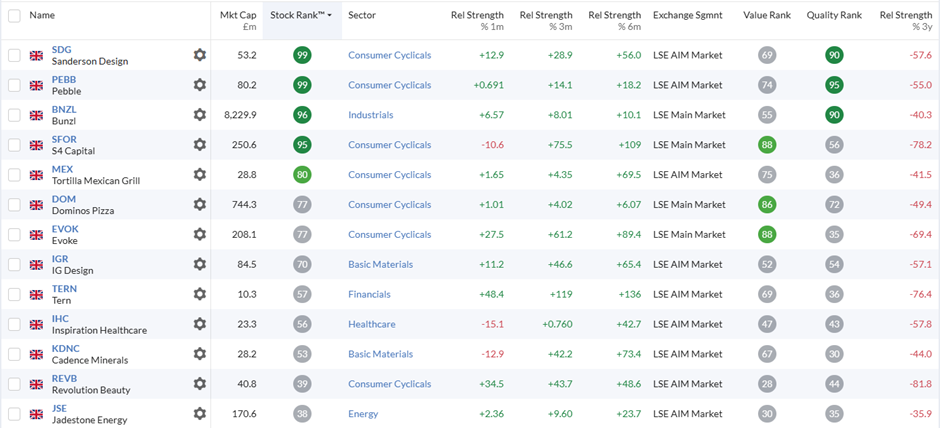Open settings gear for Jadestone Energy row
Screen dimensions: 940x428
[x=200, y=414]
